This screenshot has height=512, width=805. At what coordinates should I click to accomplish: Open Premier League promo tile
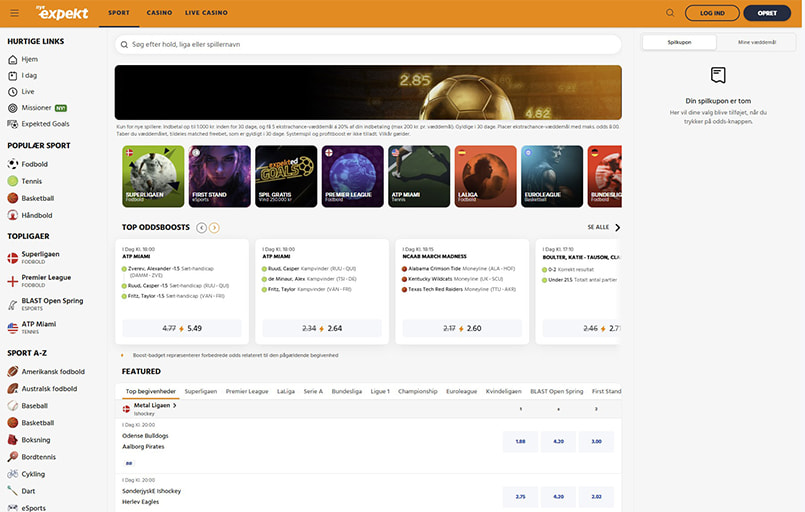(353, 176)
